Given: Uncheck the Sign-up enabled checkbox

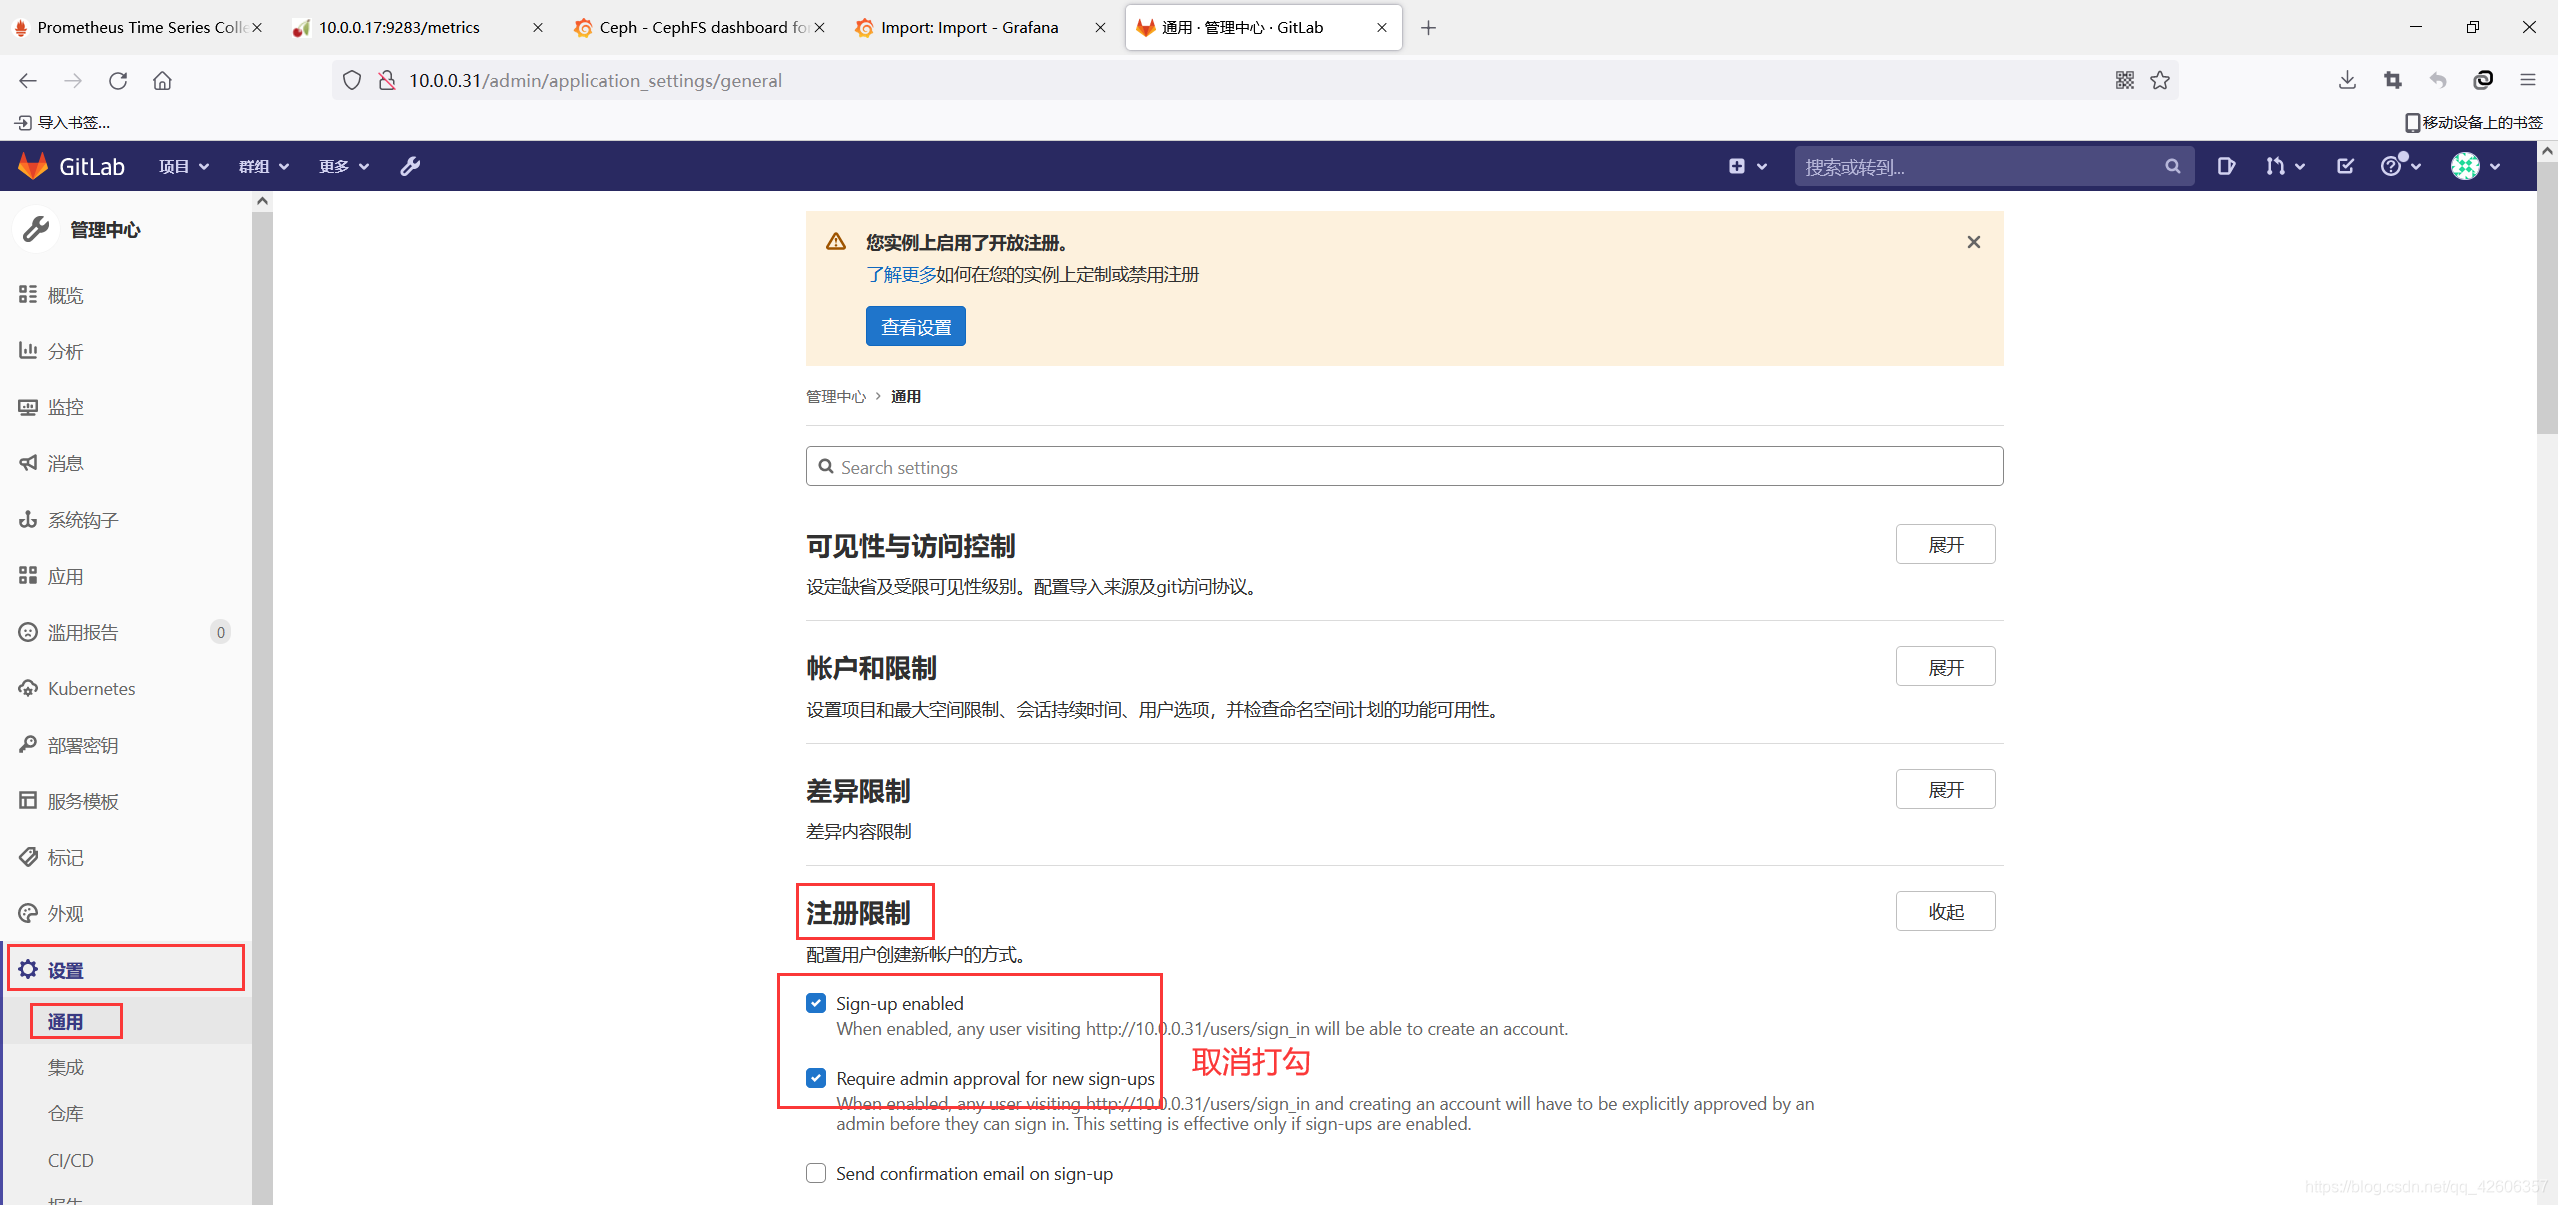Looking at the screenshot, I should click(816, 1003).
